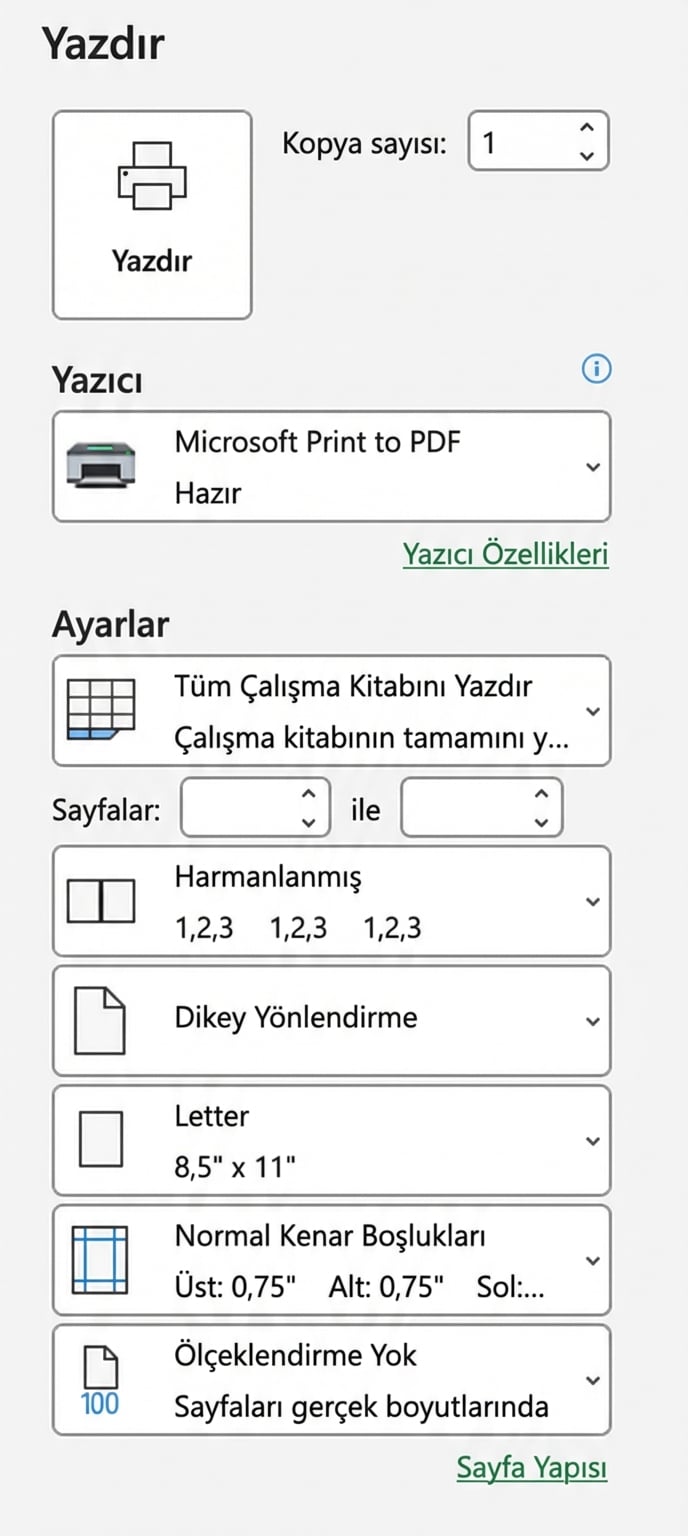Open the printer selection dropdown
The image size is (688, 1536).
[x=592, y=465]
